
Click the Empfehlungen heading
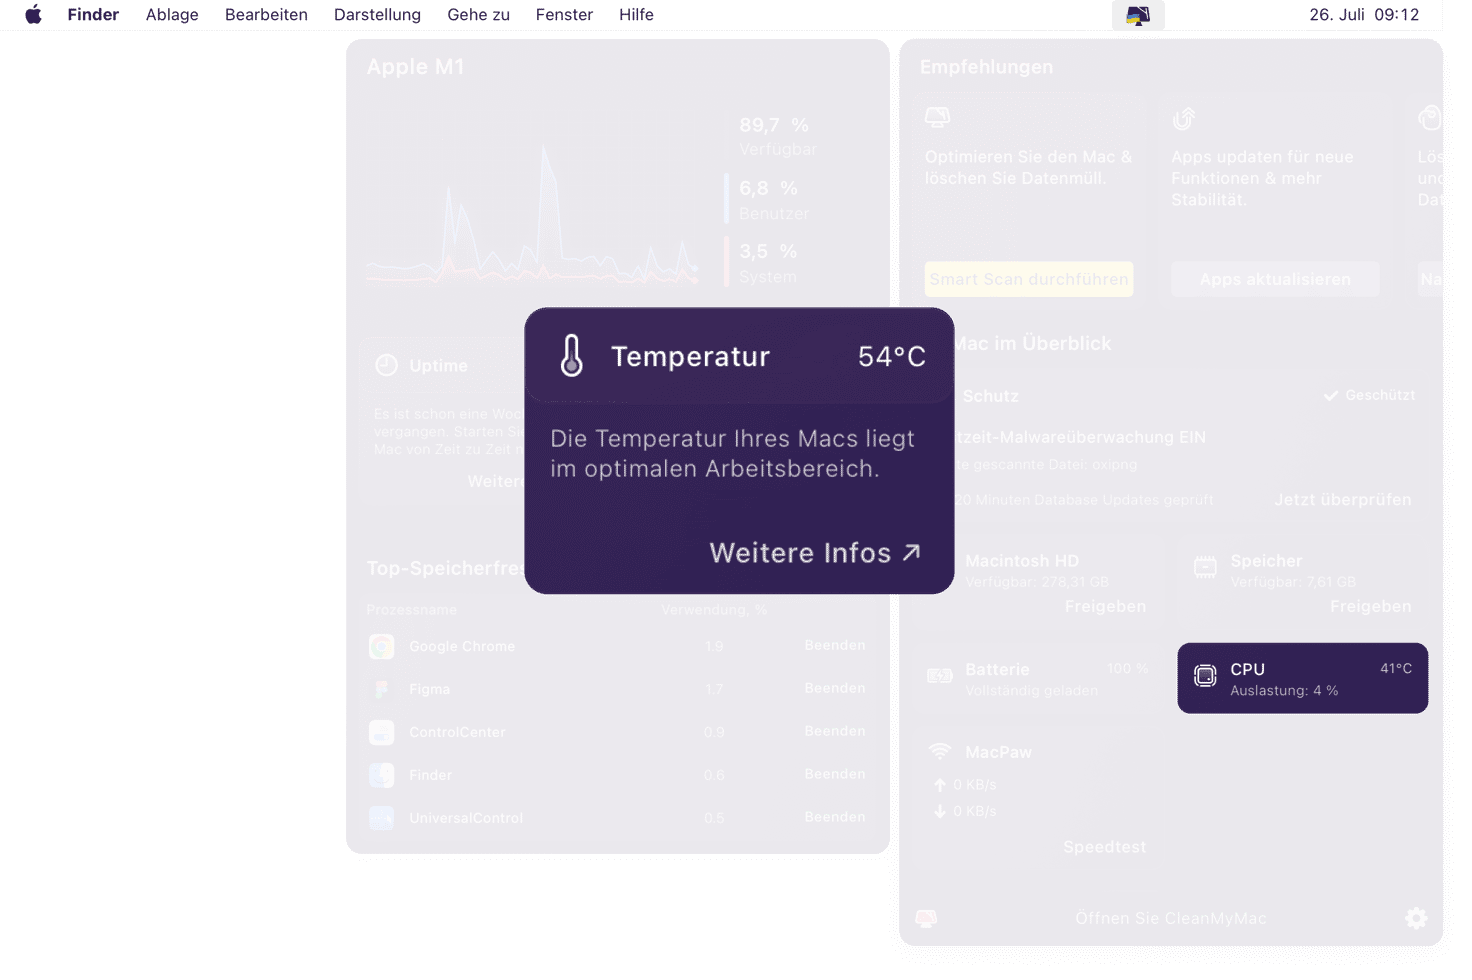point(986,67)
